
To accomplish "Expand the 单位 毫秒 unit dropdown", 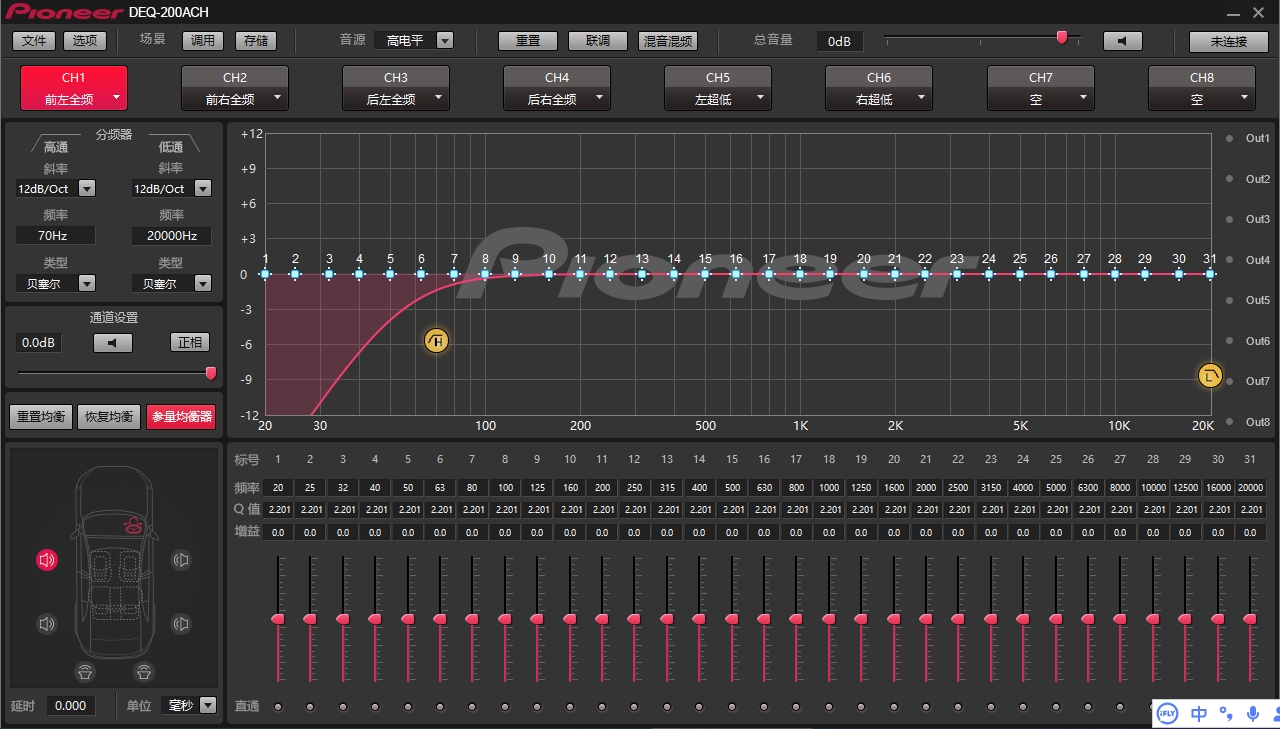I will pos(207,705).
